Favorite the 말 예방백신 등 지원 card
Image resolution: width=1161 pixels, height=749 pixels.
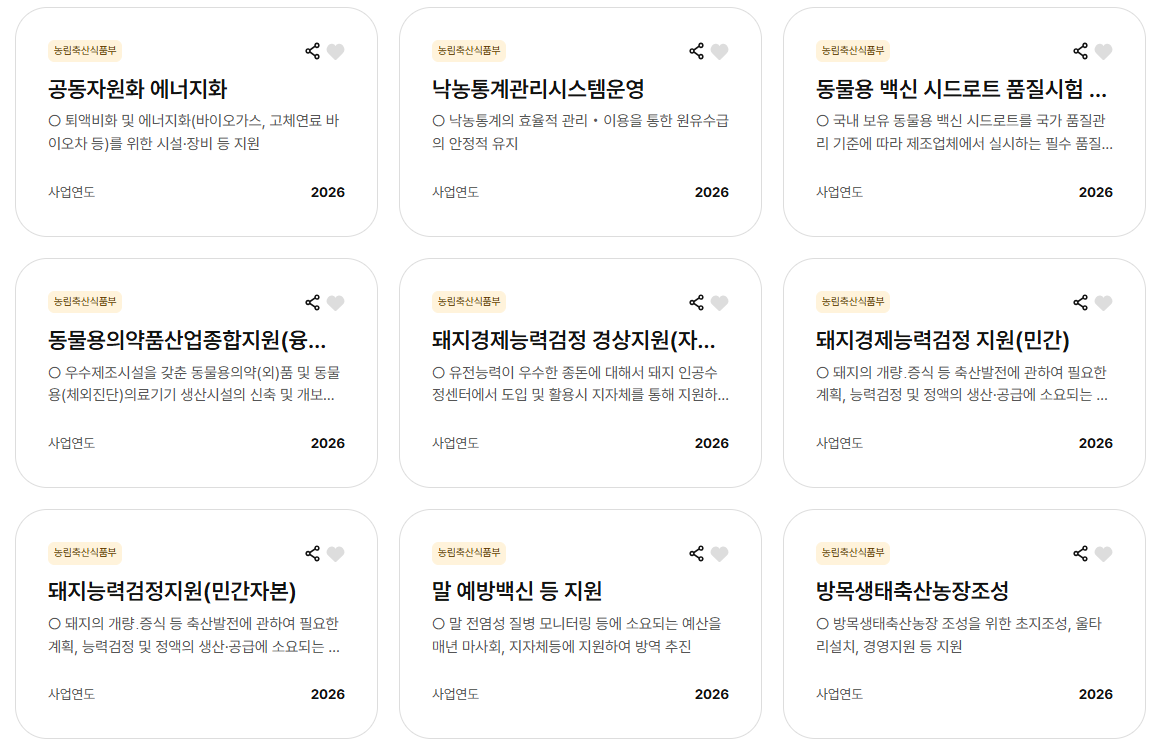(719, 554)
